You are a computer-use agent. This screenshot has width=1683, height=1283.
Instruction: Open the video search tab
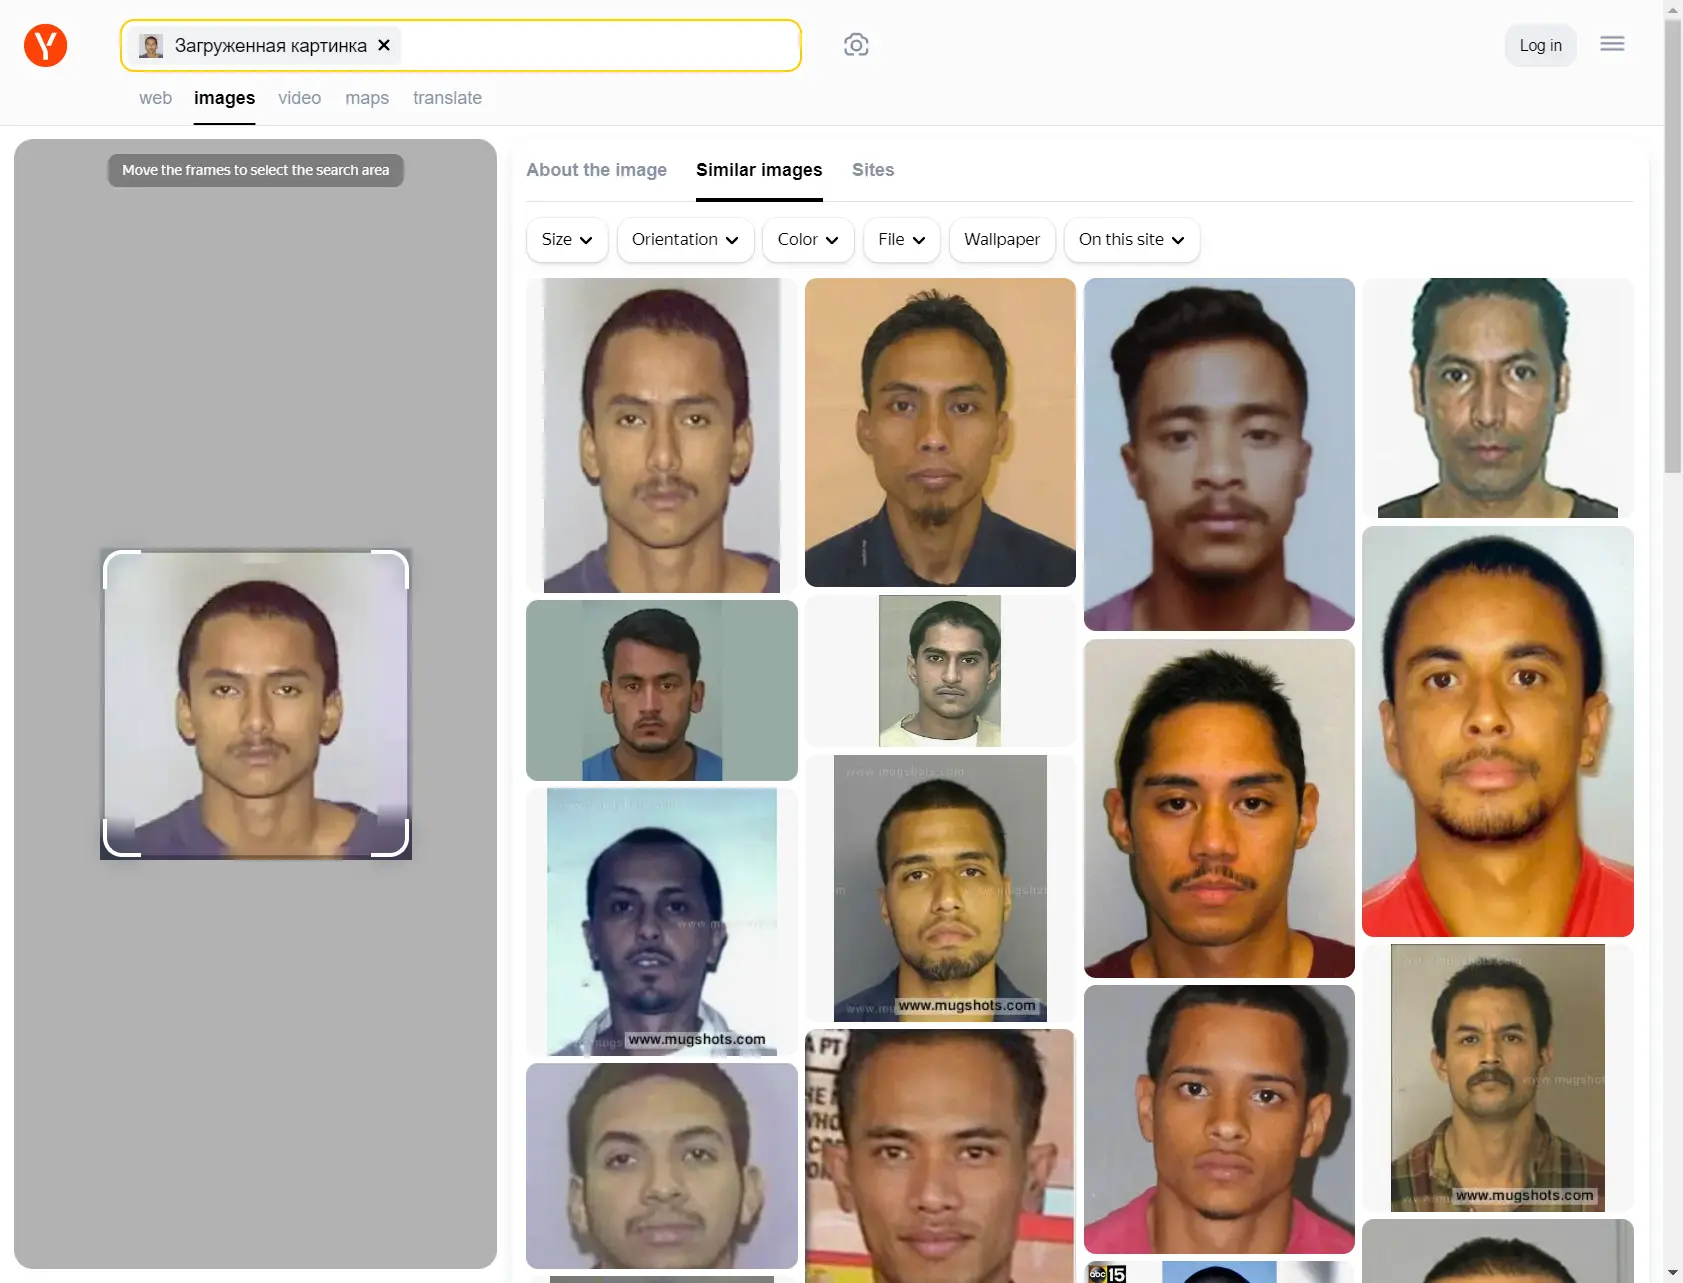(299, 98)
